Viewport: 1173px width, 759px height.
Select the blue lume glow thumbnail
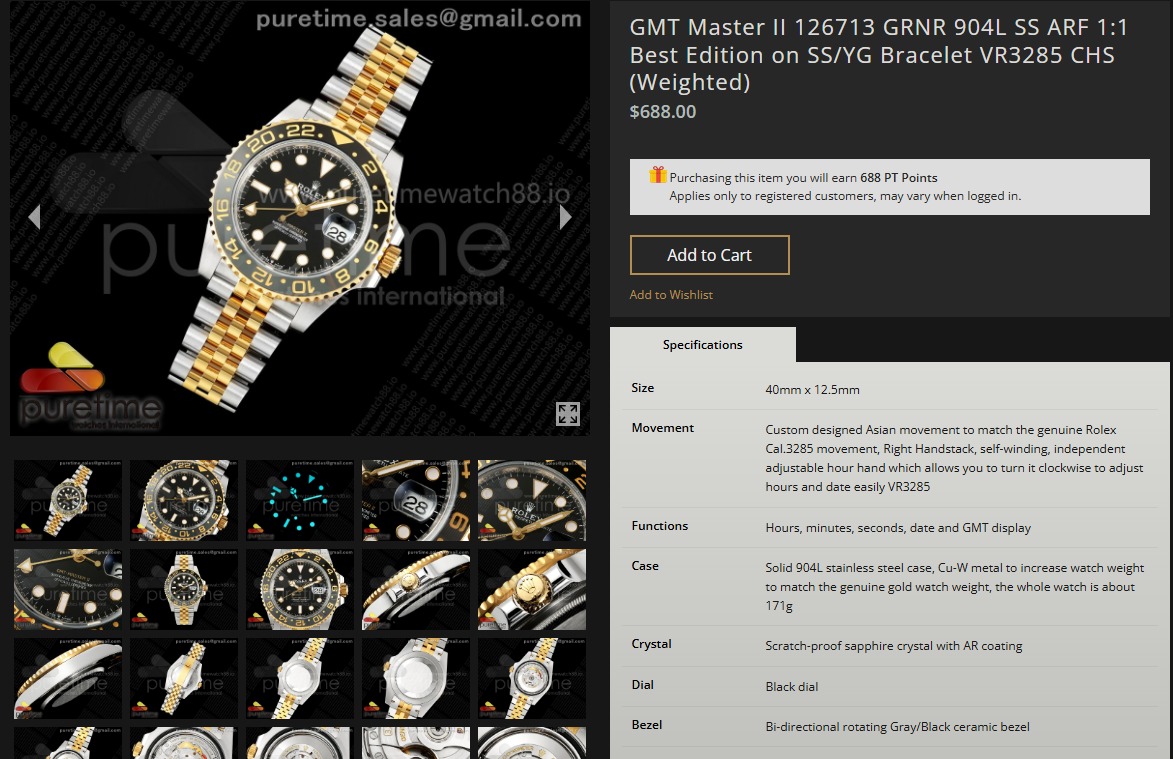pos(300,500)
